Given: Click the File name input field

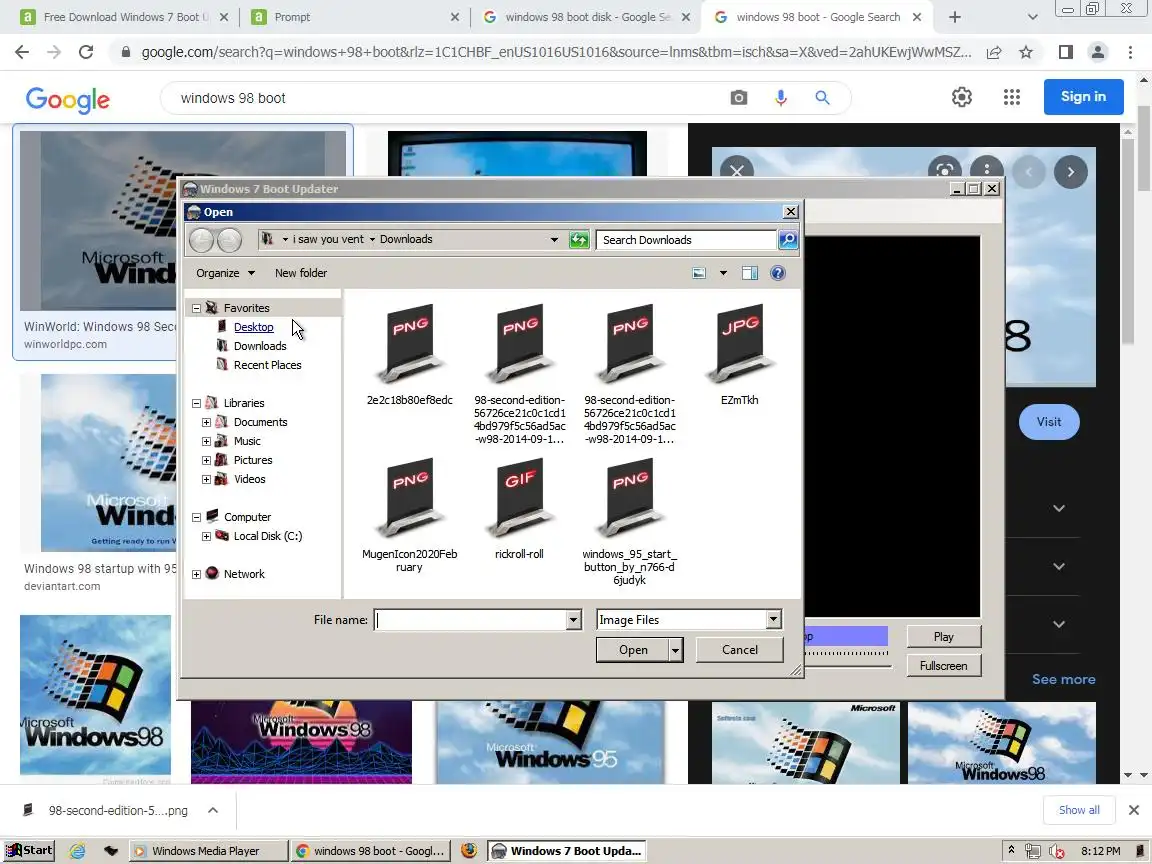Looking at the screenshot, I should point(470,620).
